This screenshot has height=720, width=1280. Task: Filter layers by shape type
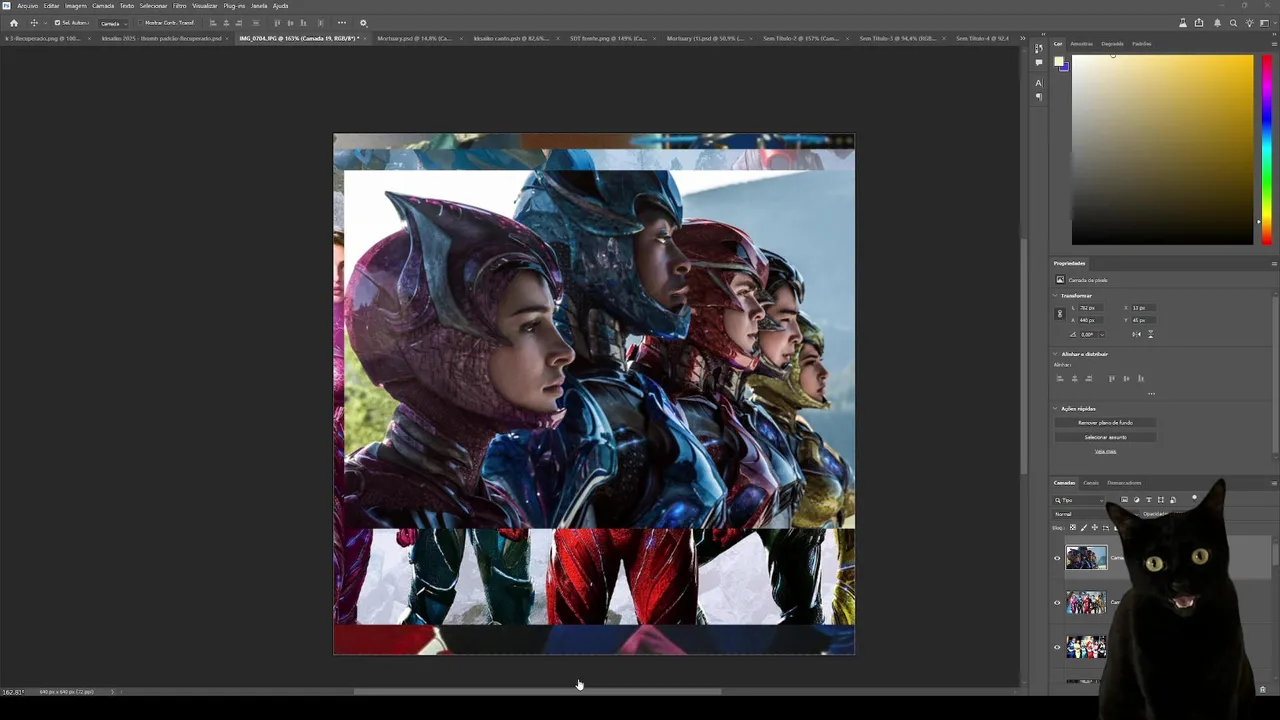[x=1160, y=500]
